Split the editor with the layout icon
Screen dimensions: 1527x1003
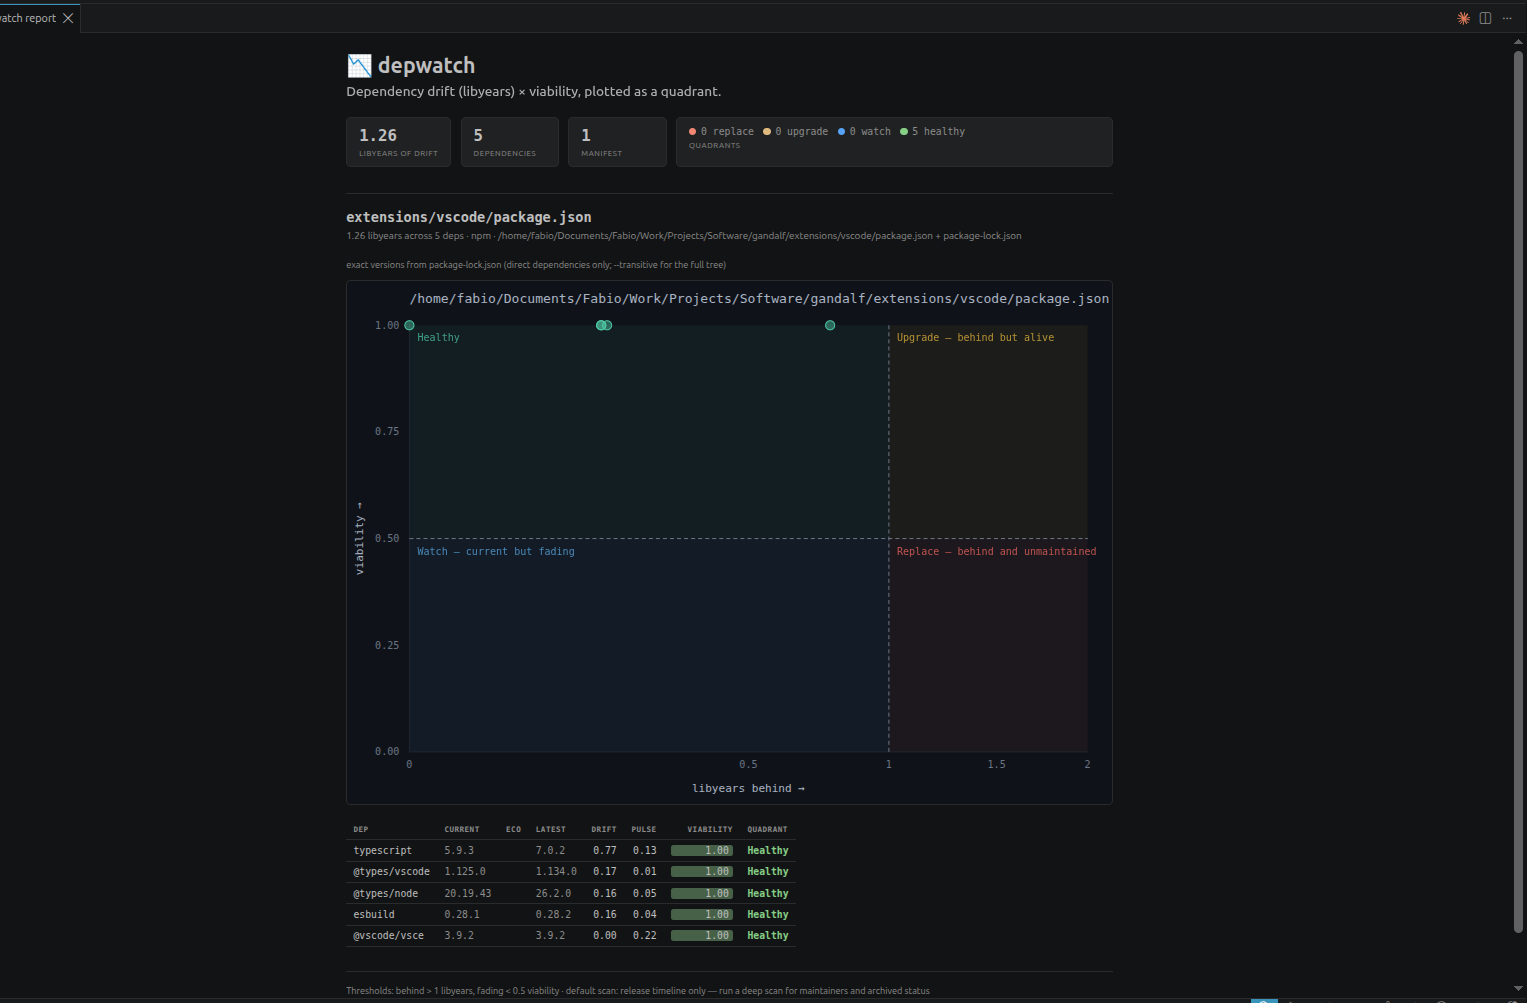[x=1485, y=18]
